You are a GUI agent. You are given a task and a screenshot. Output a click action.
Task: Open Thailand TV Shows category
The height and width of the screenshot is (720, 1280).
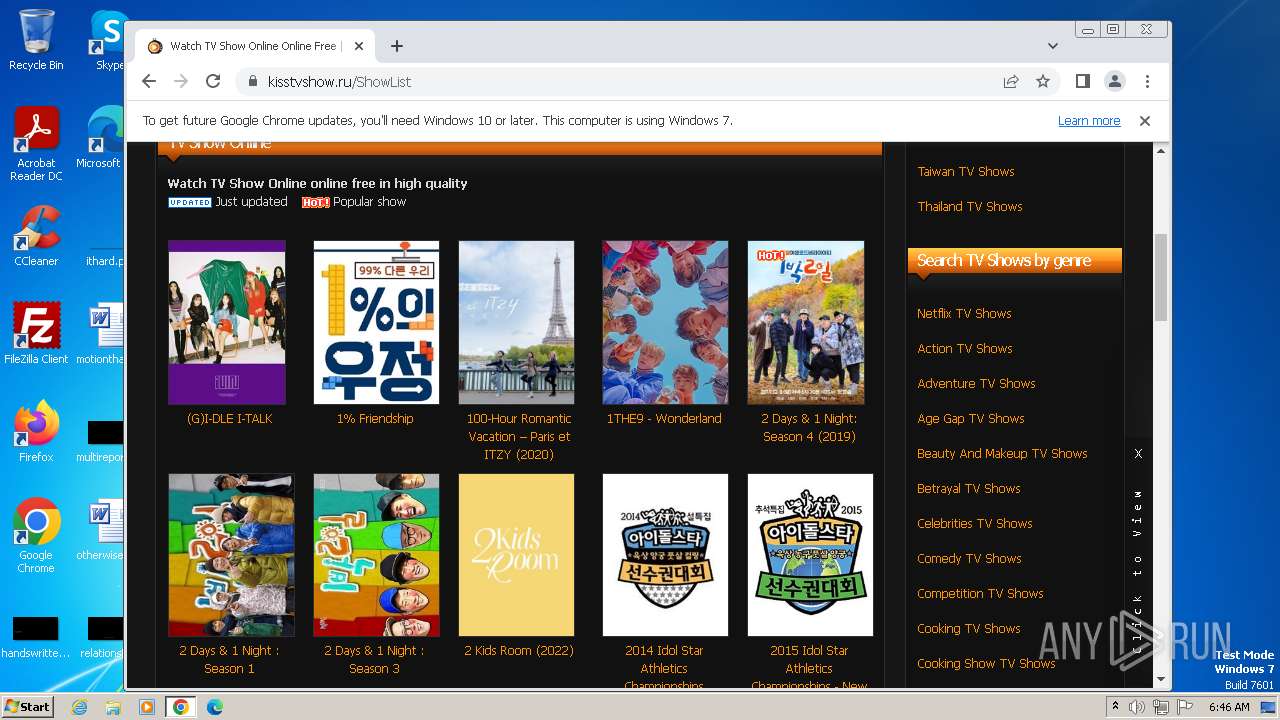click(970, 207)
